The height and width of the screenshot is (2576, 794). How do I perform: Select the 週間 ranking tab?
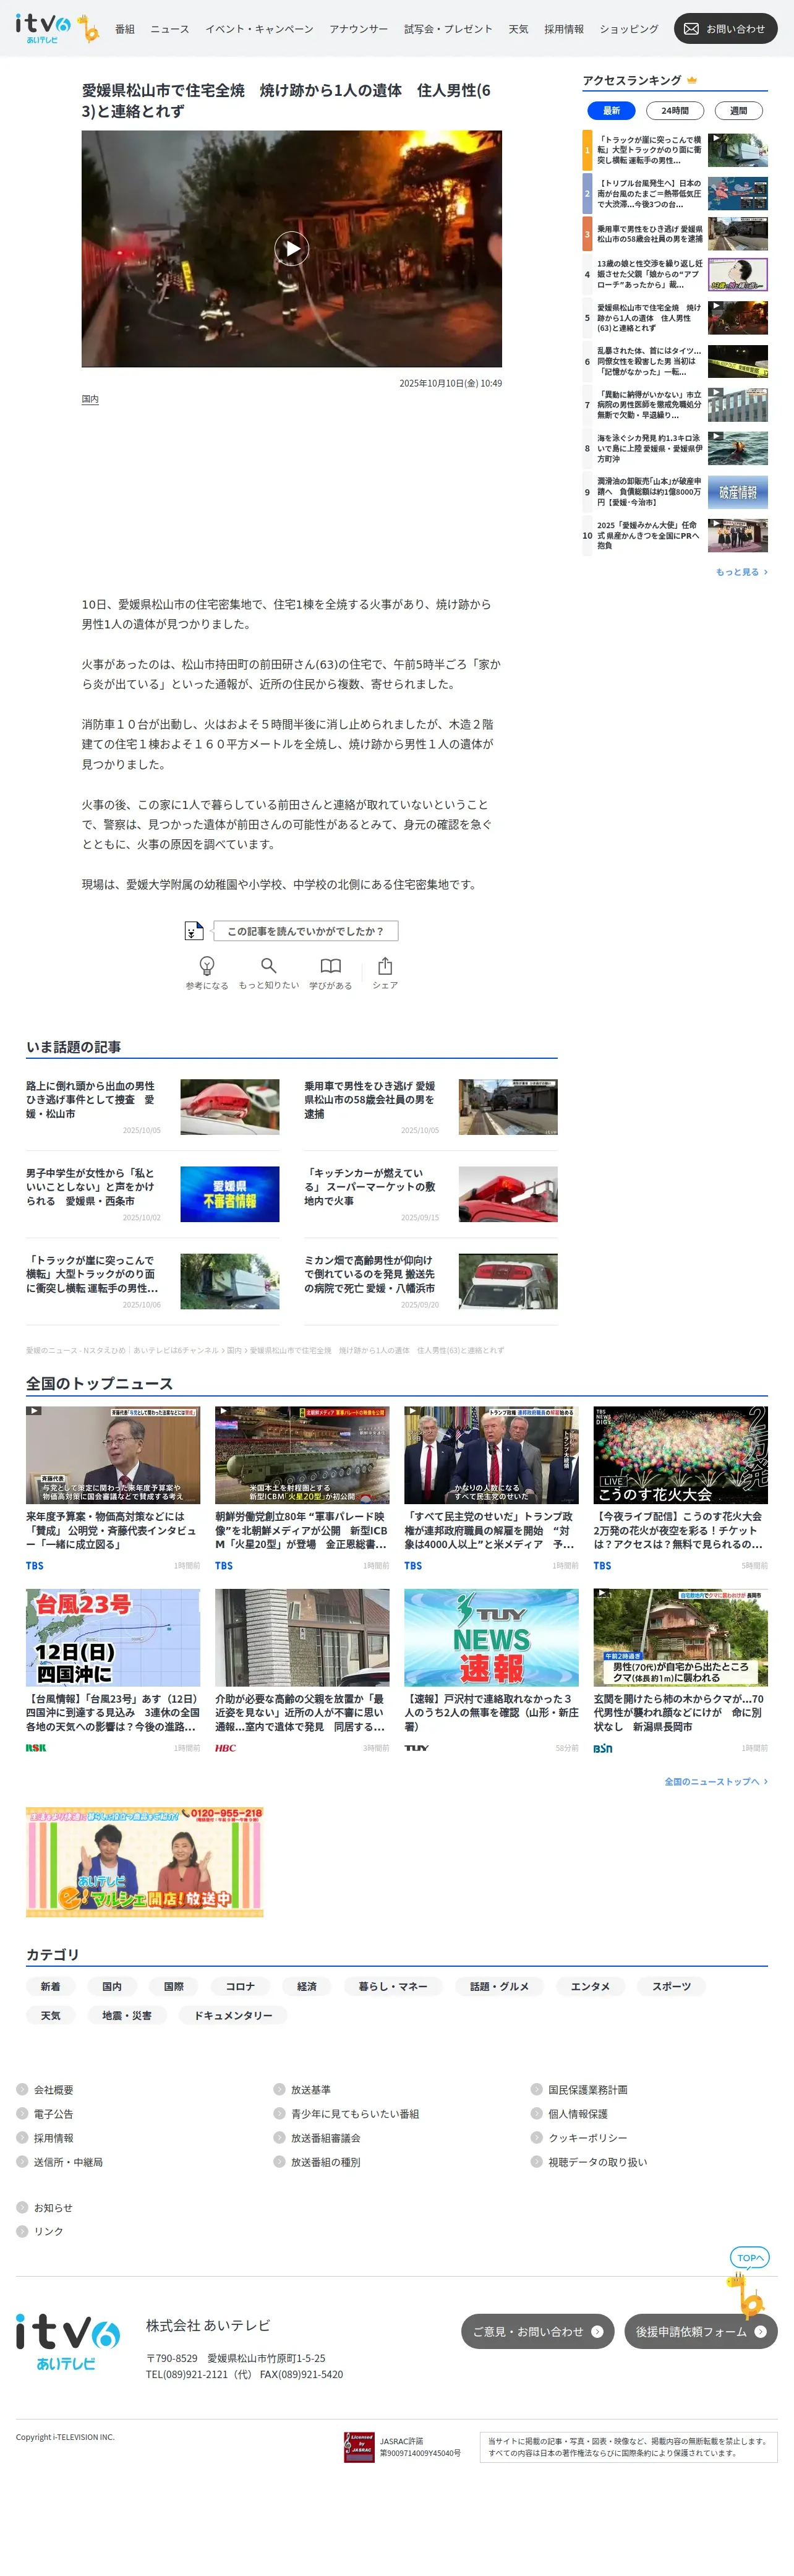(738, 110)
